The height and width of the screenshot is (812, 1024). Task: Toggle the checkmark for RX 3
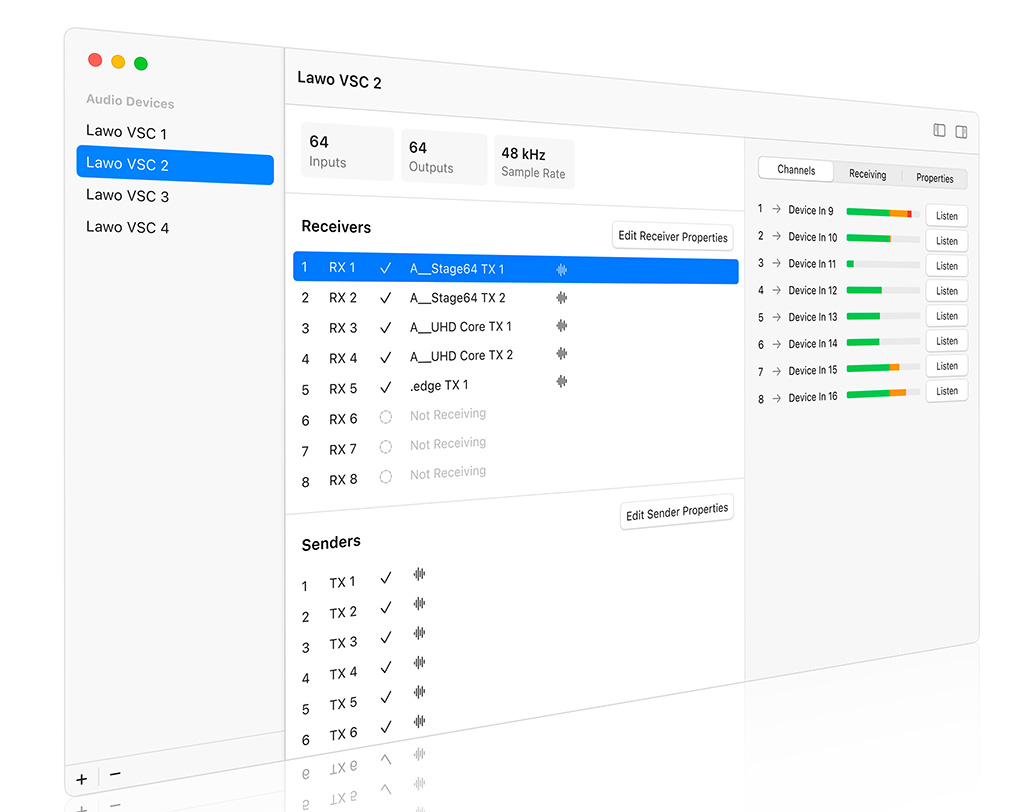[386, 327]
